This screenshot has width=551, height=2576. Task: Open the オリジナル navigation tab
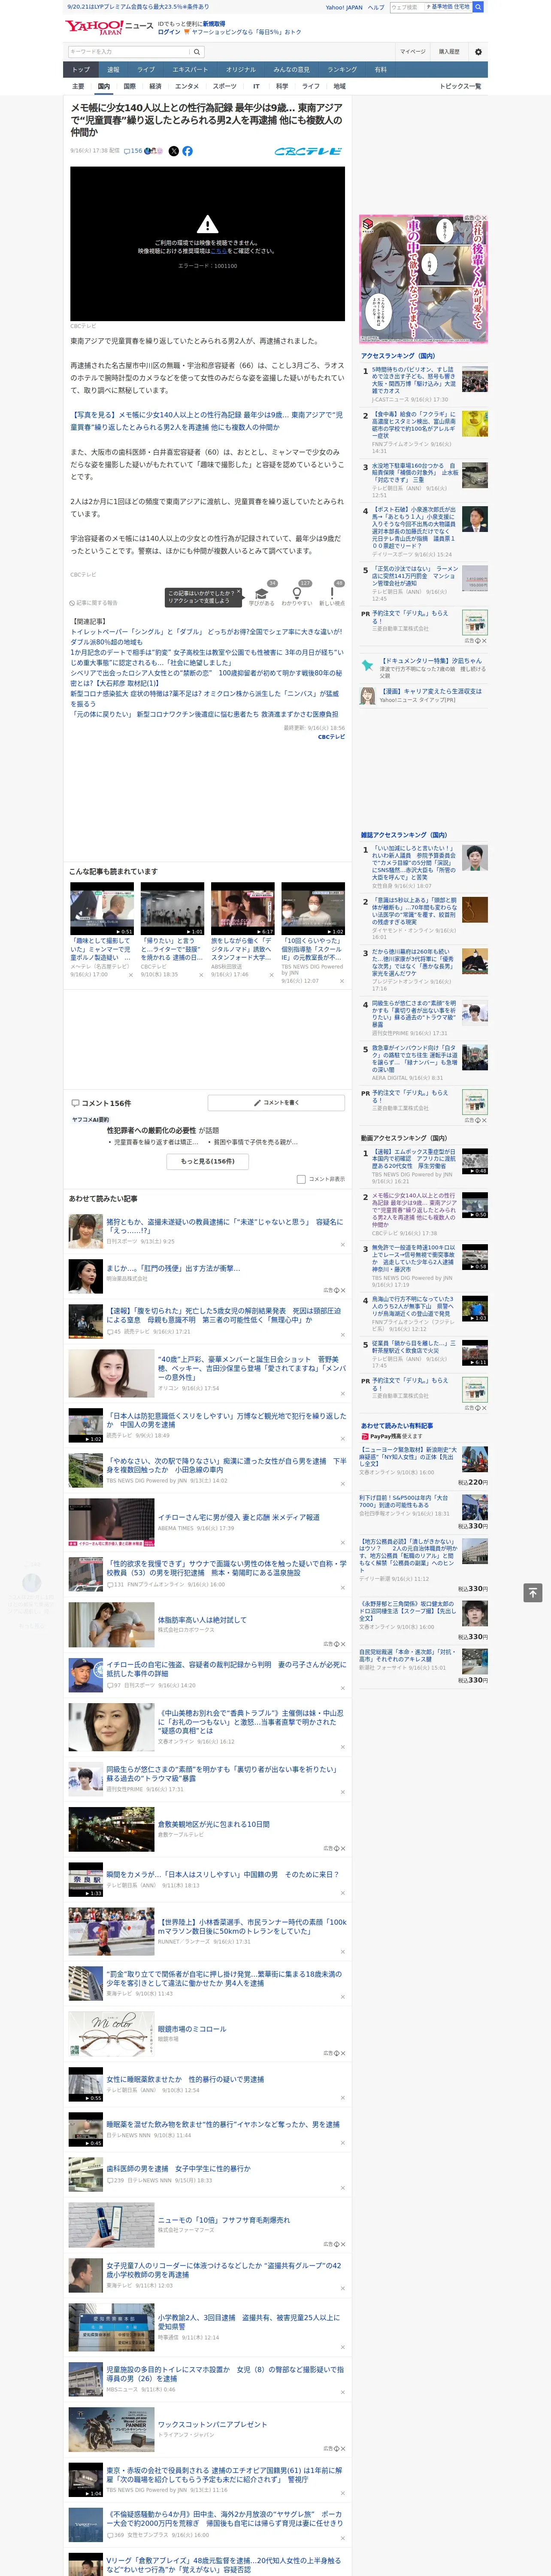(241, 70)
